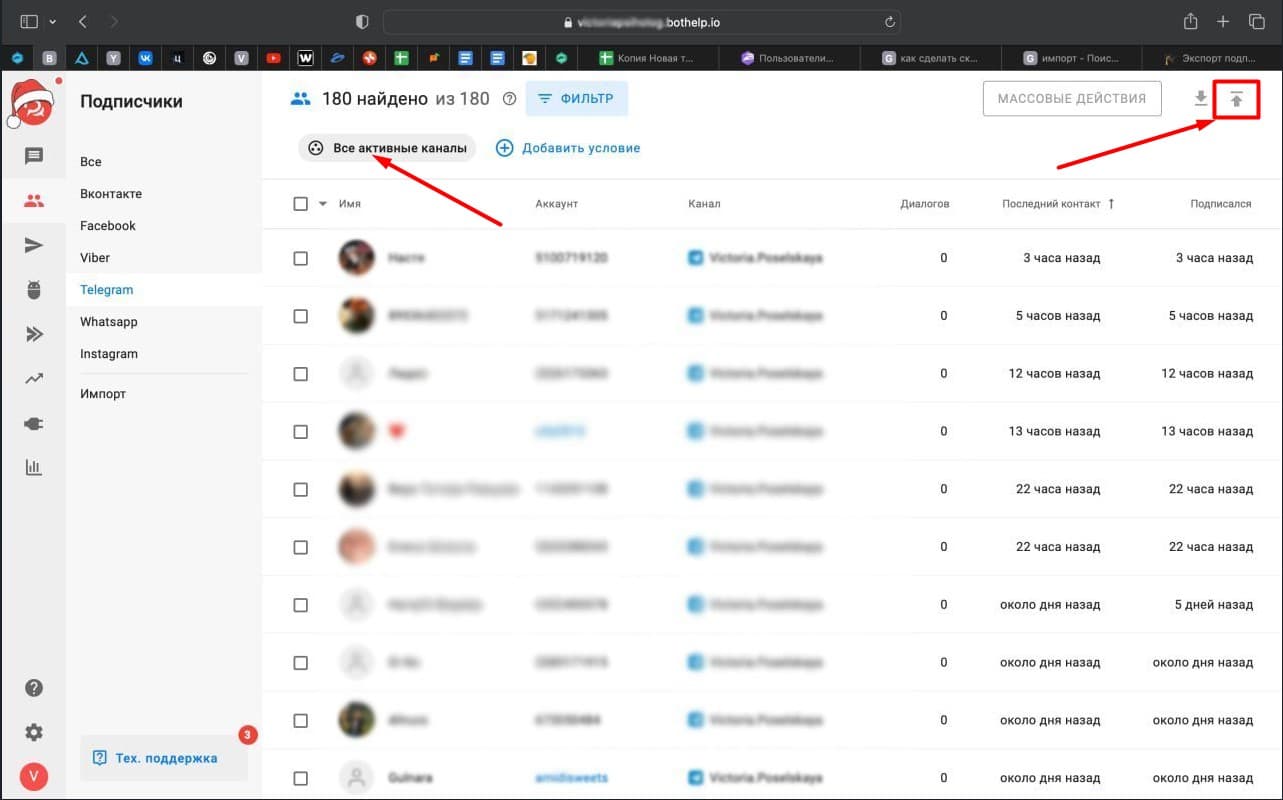Tick the checkbox in the Gulnara row

[x=301, y=777]
